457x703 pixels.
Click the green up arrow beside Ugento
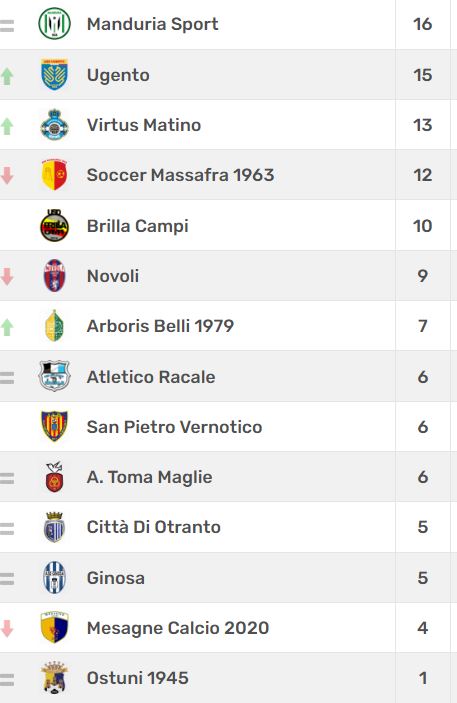(x=7, y=76)
